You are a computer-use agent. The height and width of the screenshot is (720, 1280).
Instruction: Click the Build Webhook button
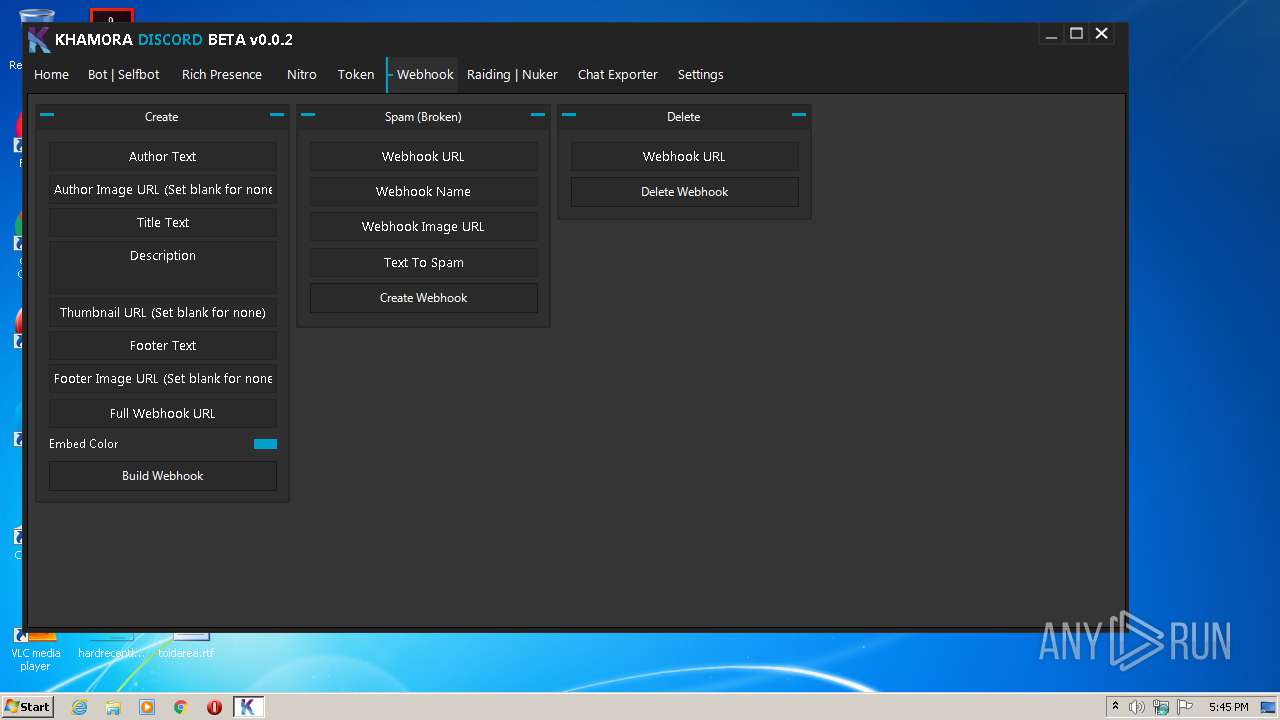(x=163, y=476)
